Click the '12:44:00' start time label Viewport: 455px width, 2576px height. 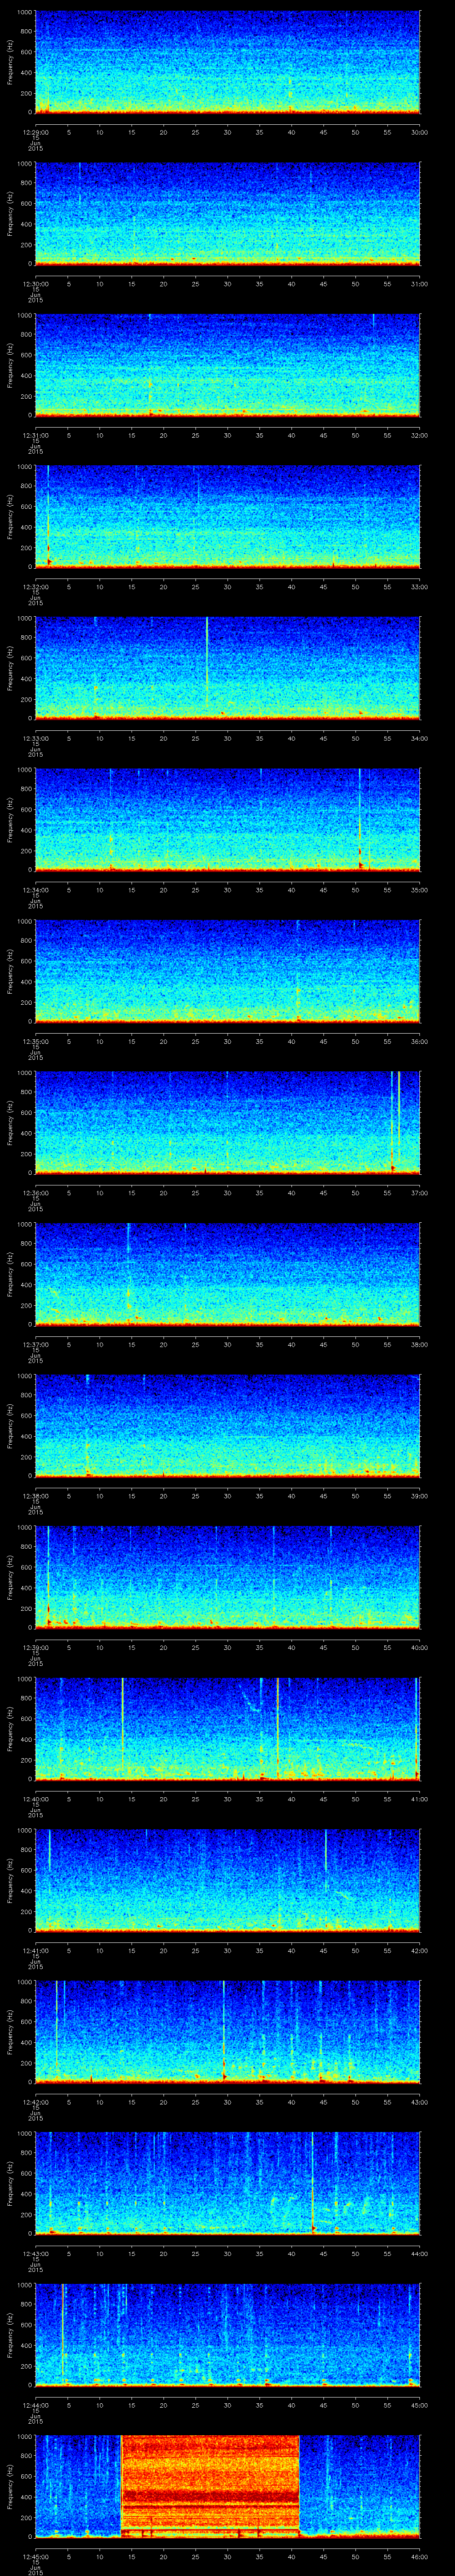pos(35,2404)
